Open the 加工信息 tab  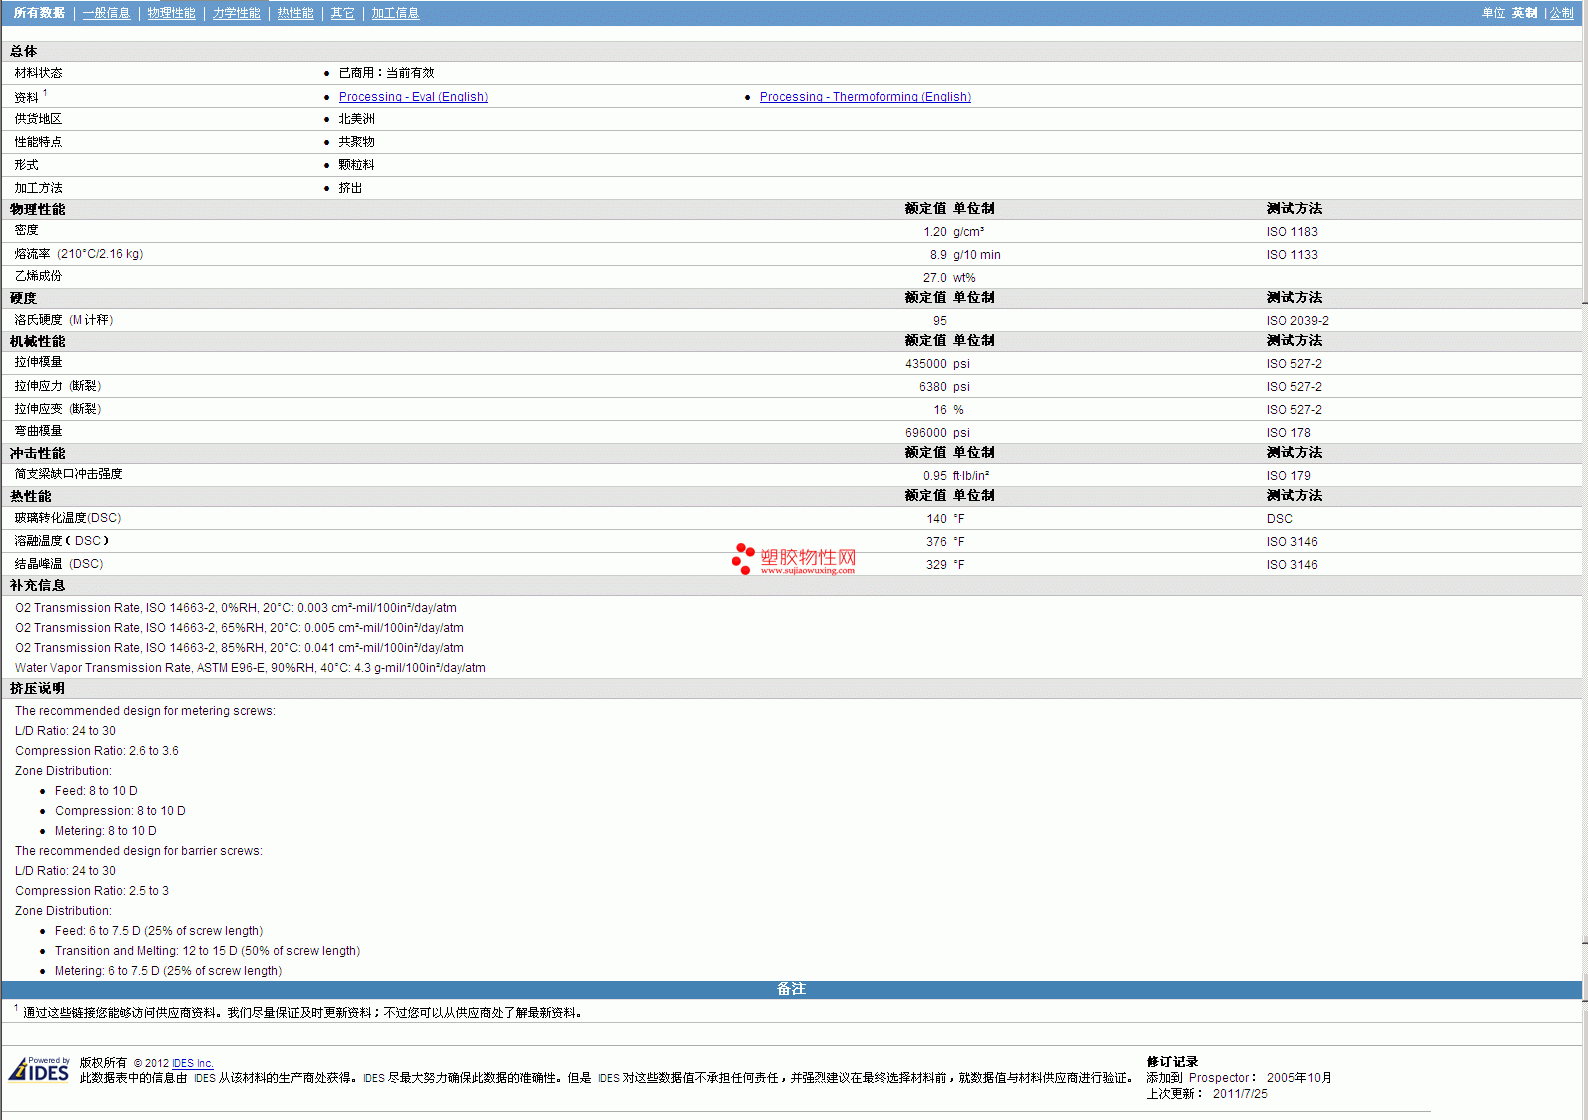[395, 13]
